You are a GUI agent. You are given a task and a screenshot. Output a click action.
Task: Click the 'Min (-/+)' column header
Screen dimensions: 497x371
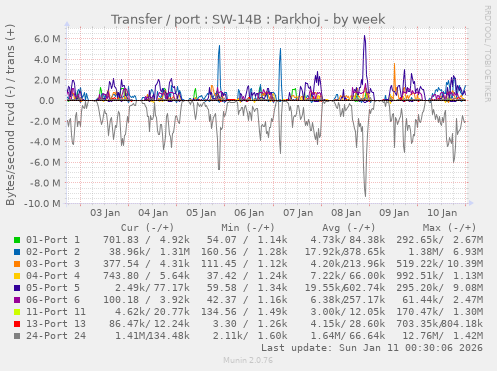248,228
